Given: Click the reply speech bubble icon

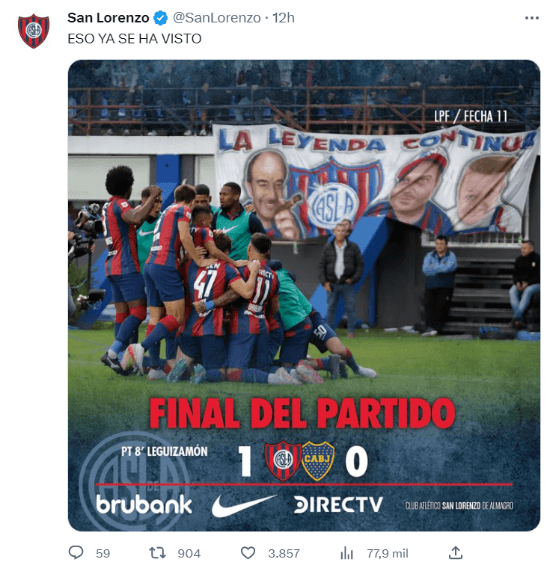Looking at the screenshot, I should (76, 553).
